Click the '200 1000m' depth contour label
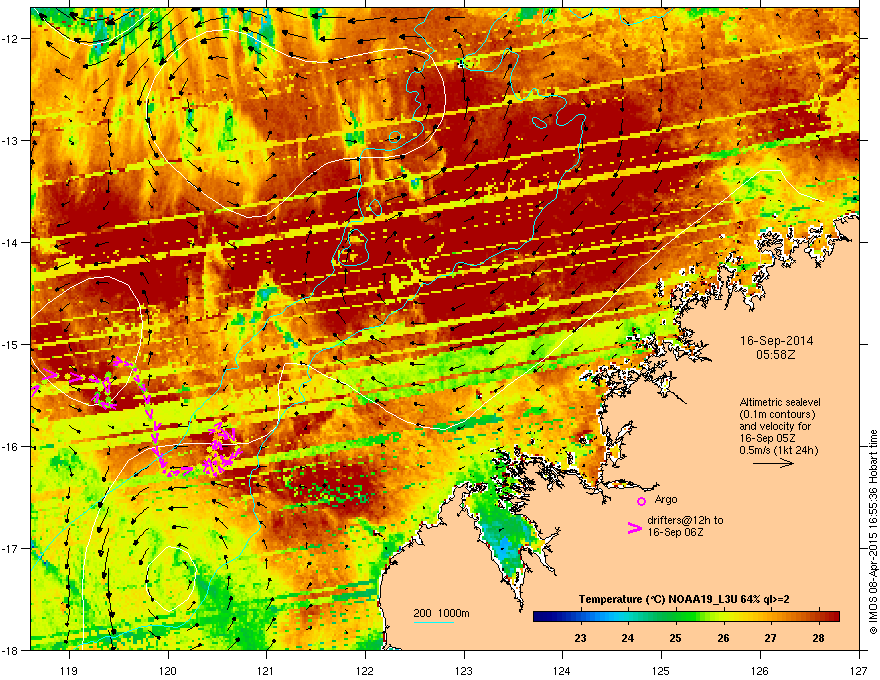This screenshot has height=680, width=880. (x=442, y=613)
